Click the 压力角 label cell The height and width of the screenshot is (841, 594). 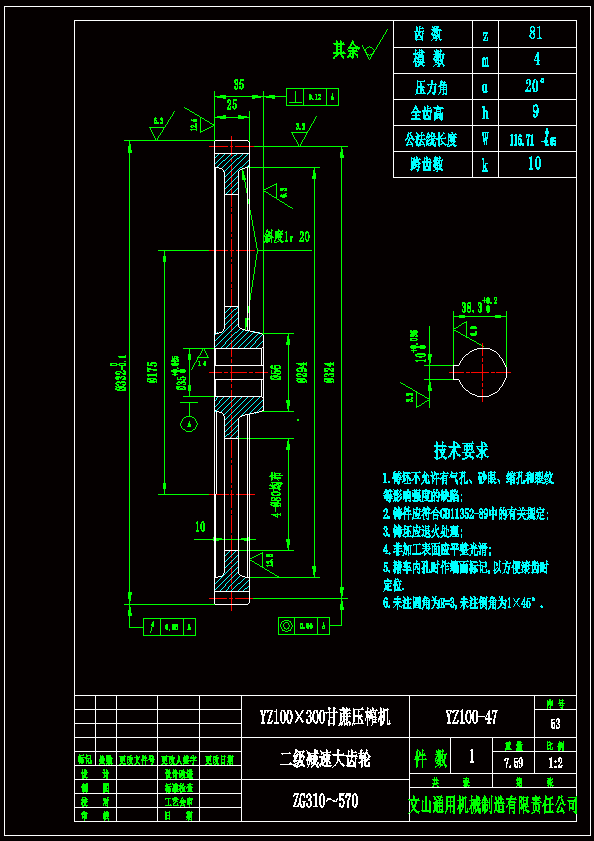pos(431,87)
